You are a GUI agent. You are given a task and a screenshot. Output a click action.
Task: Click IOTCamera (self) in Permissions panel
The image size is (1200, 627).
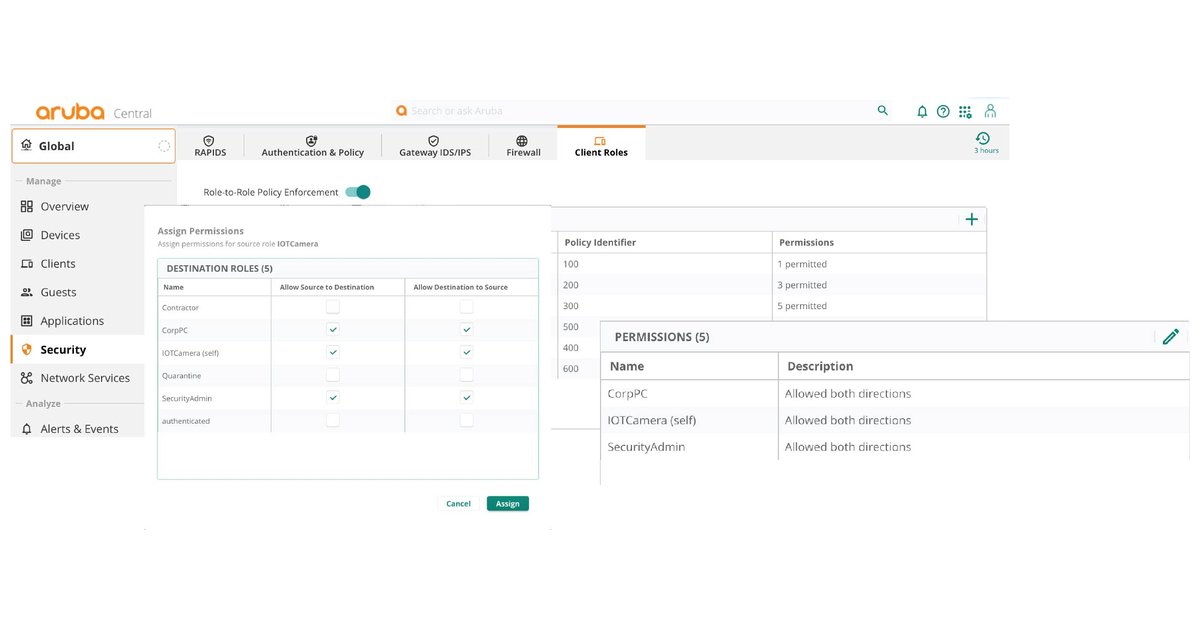(x=652, y=420)
